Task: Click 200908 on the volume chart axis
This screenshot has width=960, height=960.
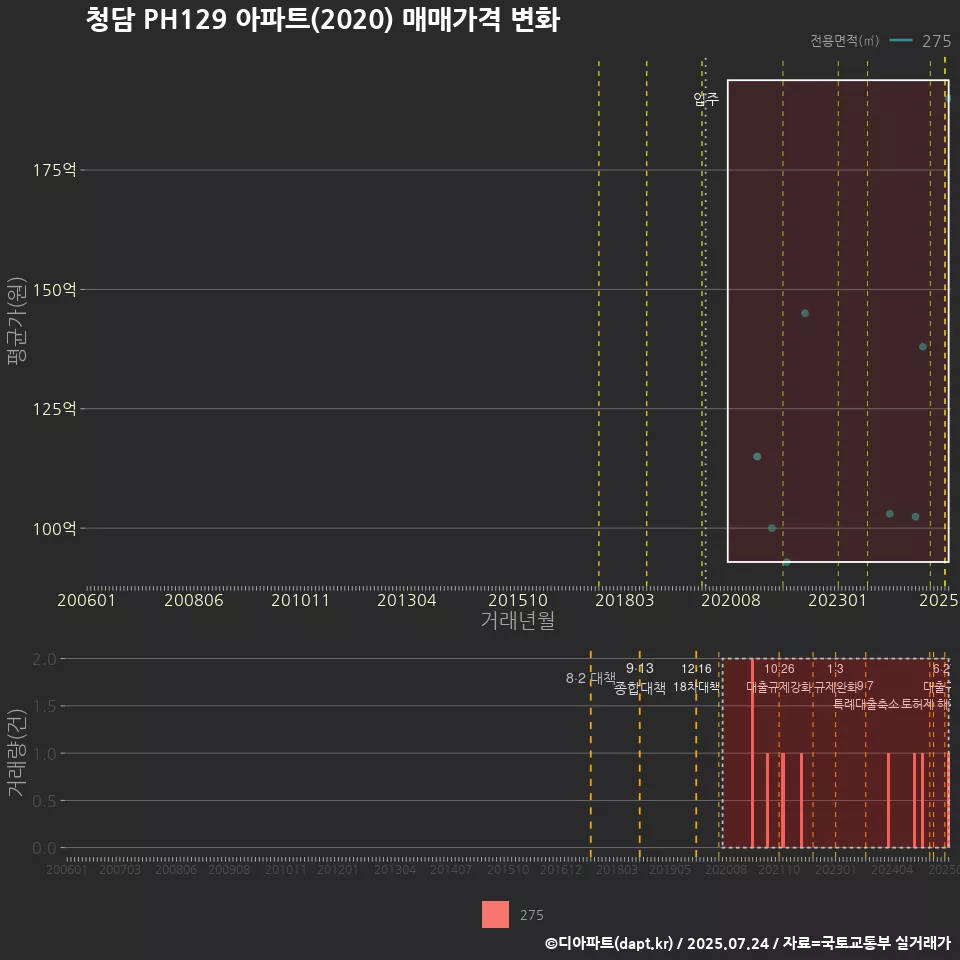Action: pos(229,869)
